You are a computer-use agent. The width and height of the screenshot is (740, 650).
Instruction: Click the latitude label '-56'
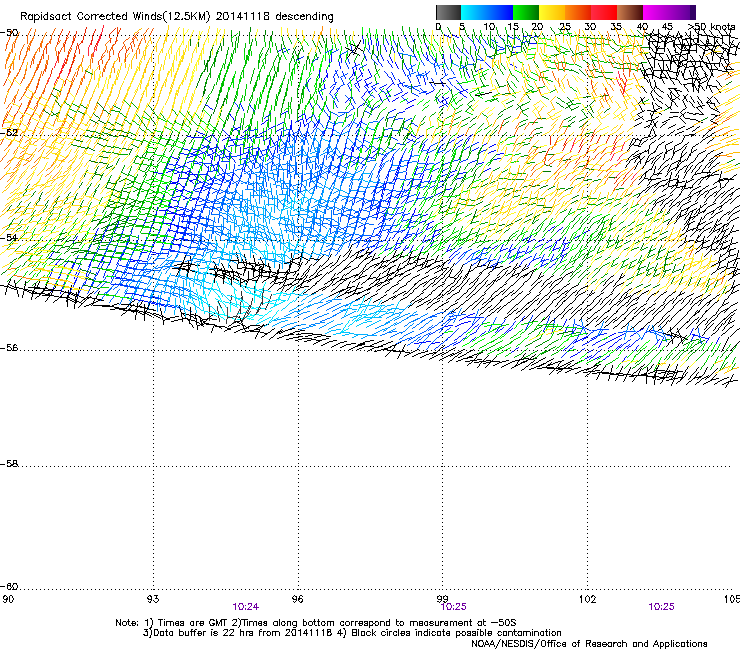[x=9, y=348]
